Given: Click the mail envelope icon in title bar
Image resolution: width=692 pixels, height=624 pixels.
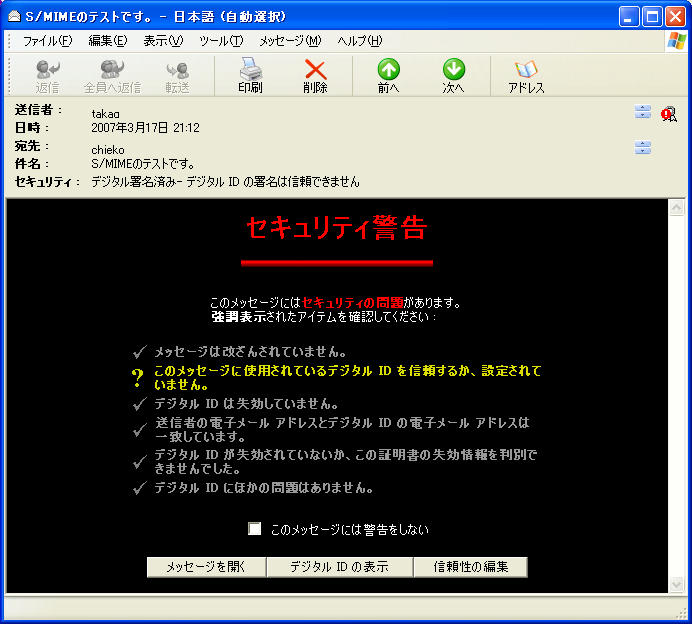Looking at the screenshot, I should [14, 16].
